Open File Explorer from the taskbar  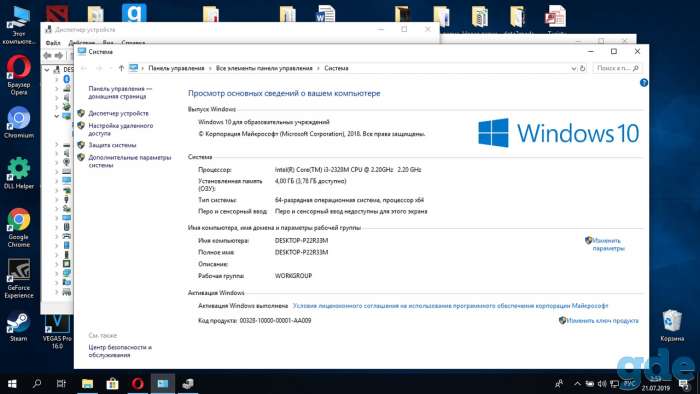(88, 383)
